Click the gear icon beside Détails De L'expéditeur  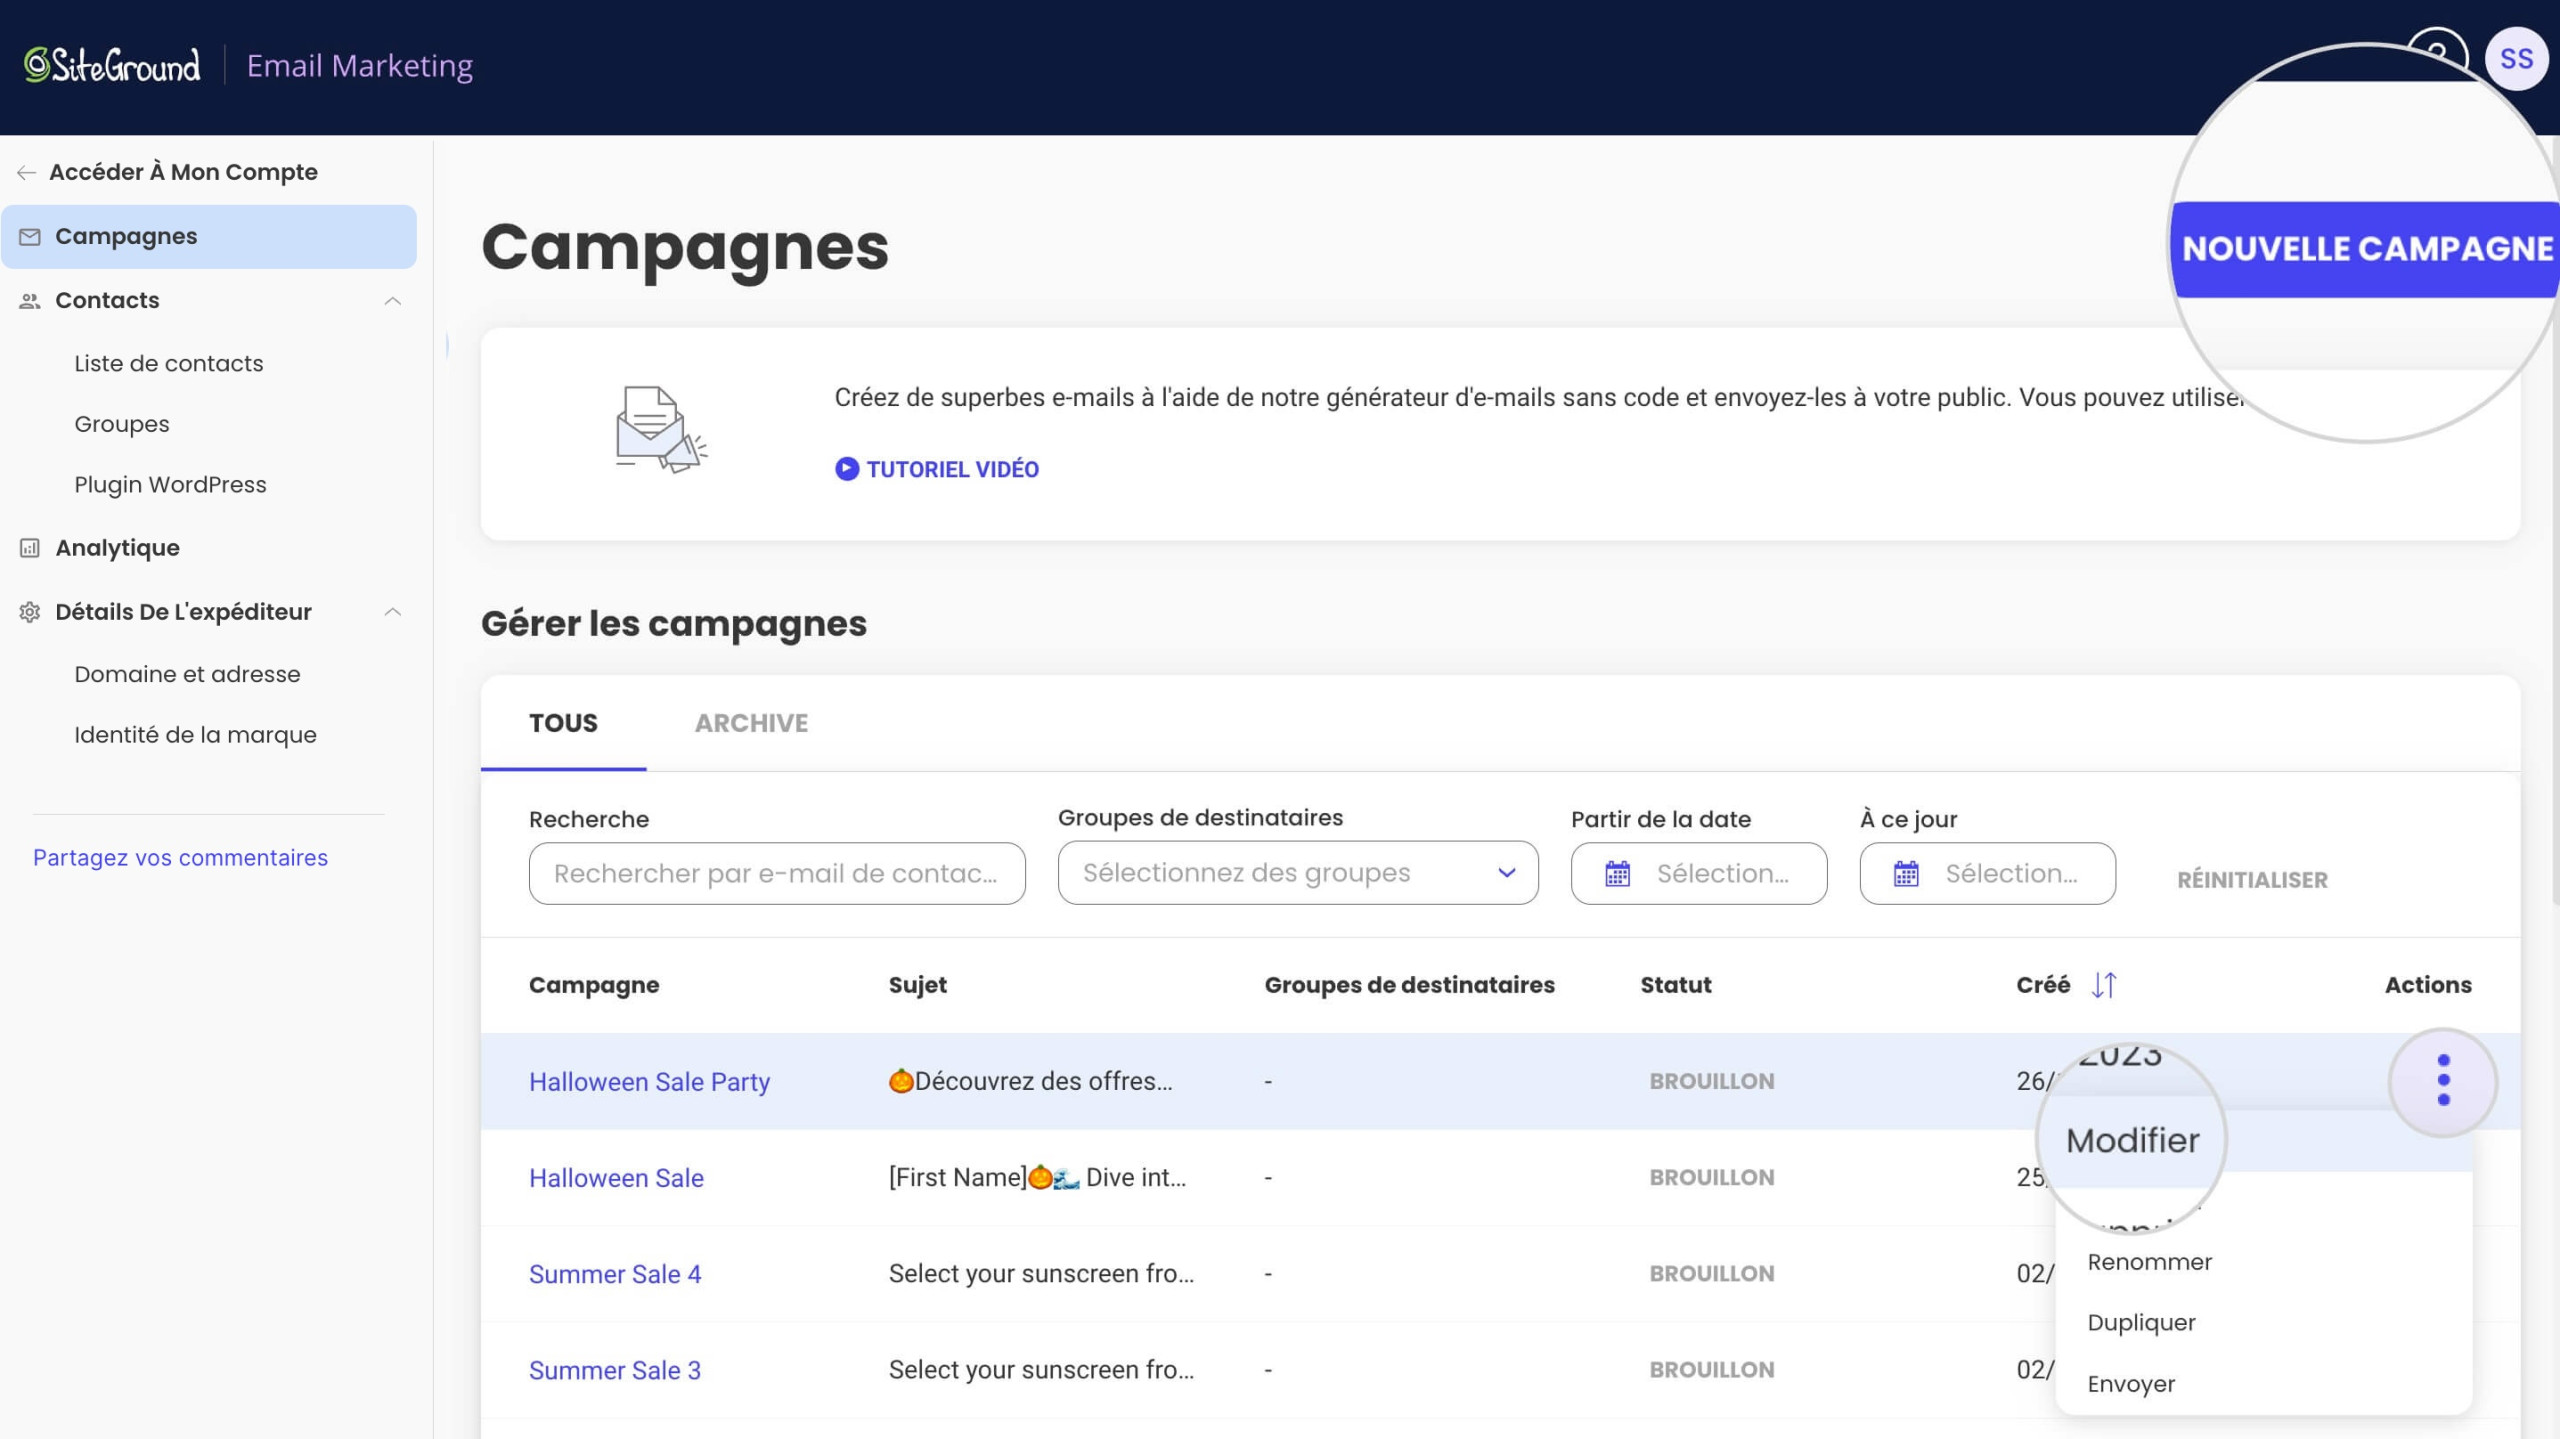click(30, 612)
